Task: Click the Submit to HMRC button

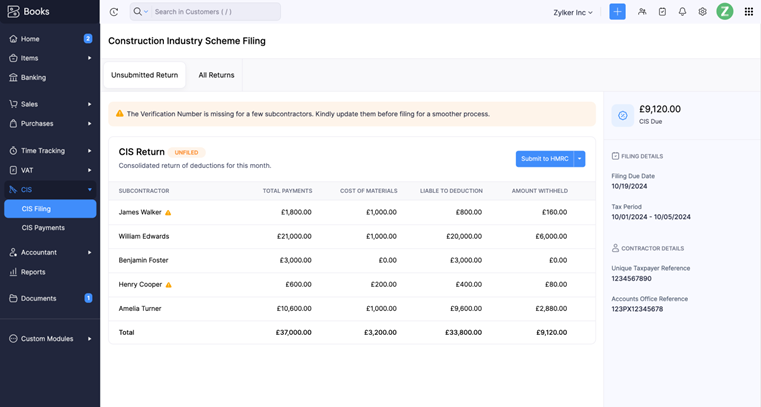Action: tap(545, 159)
